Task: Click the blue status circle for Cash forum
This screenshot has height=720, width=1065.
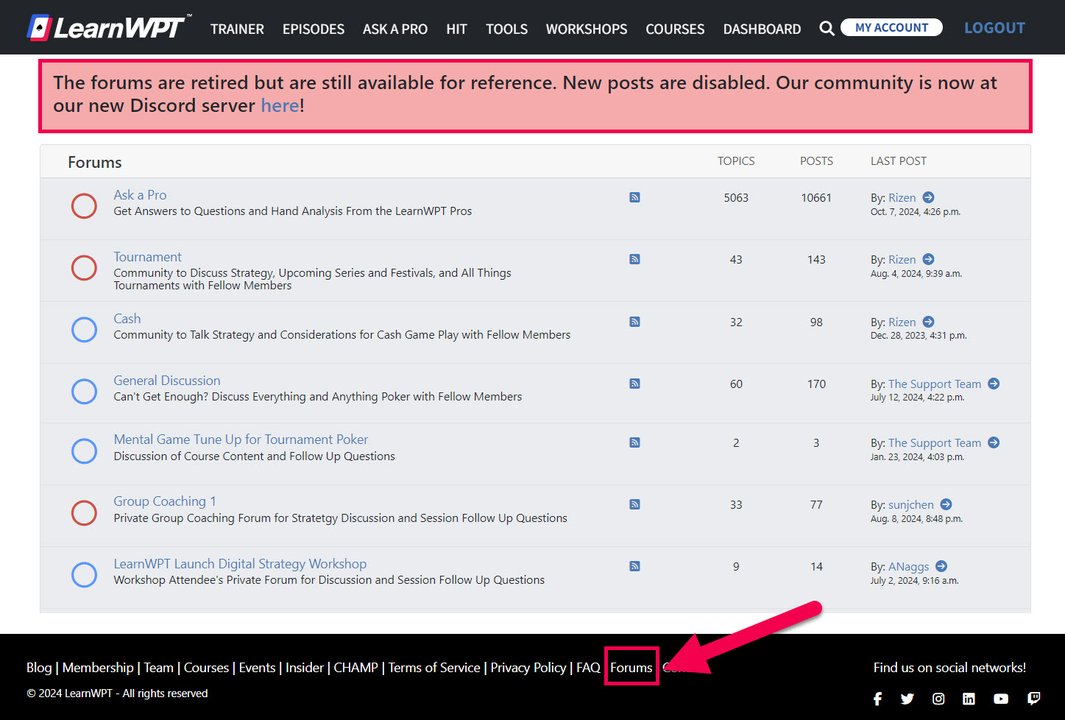Action: 84,329
